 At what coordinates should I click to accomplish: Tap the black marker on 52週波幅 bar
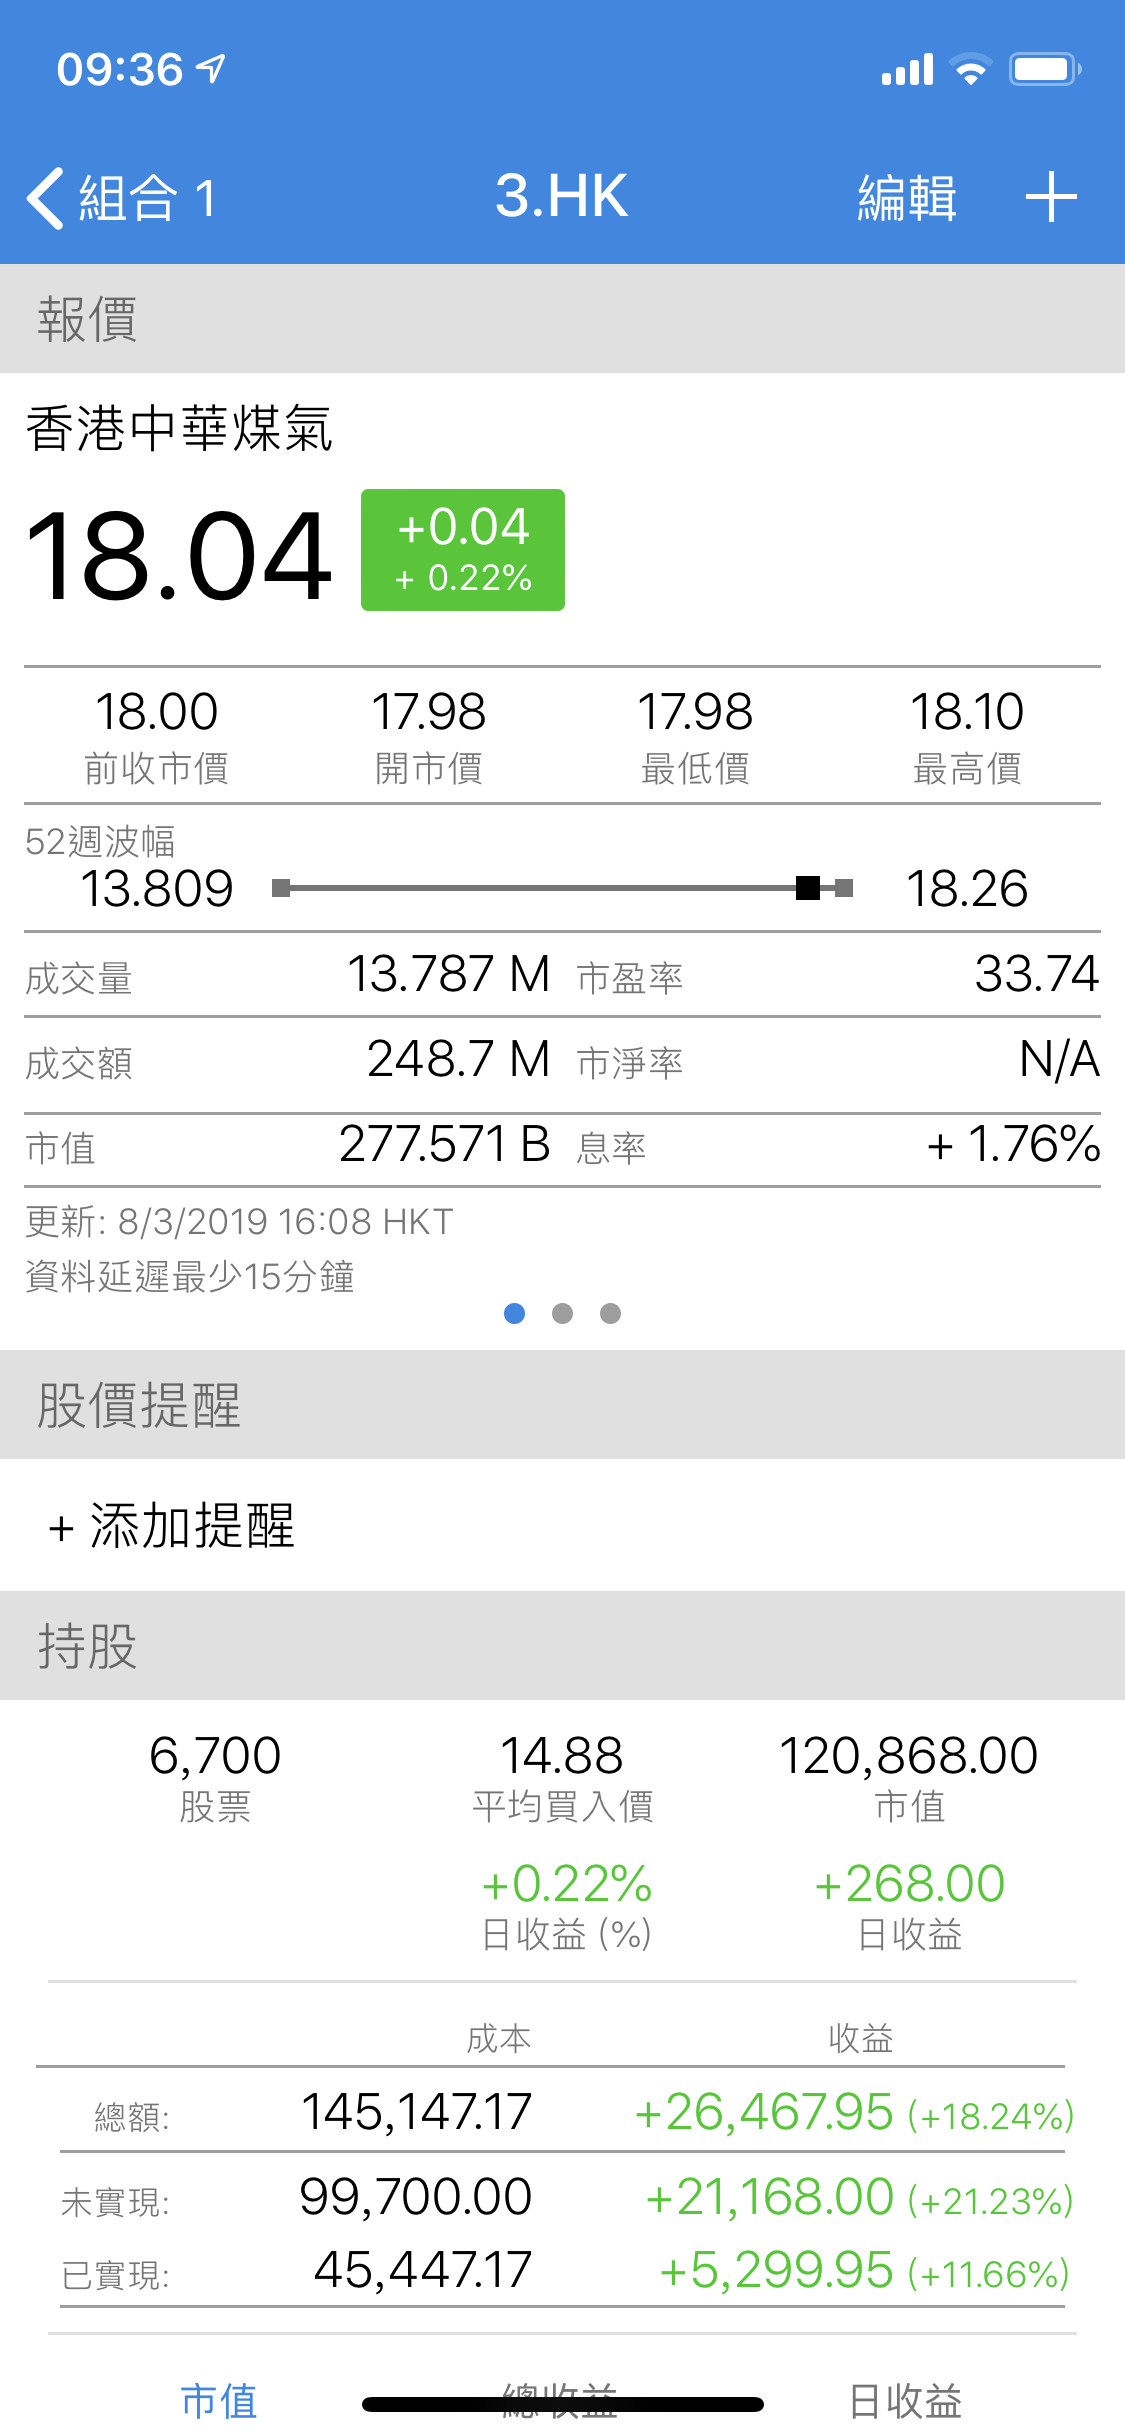[x=808, y=888]
